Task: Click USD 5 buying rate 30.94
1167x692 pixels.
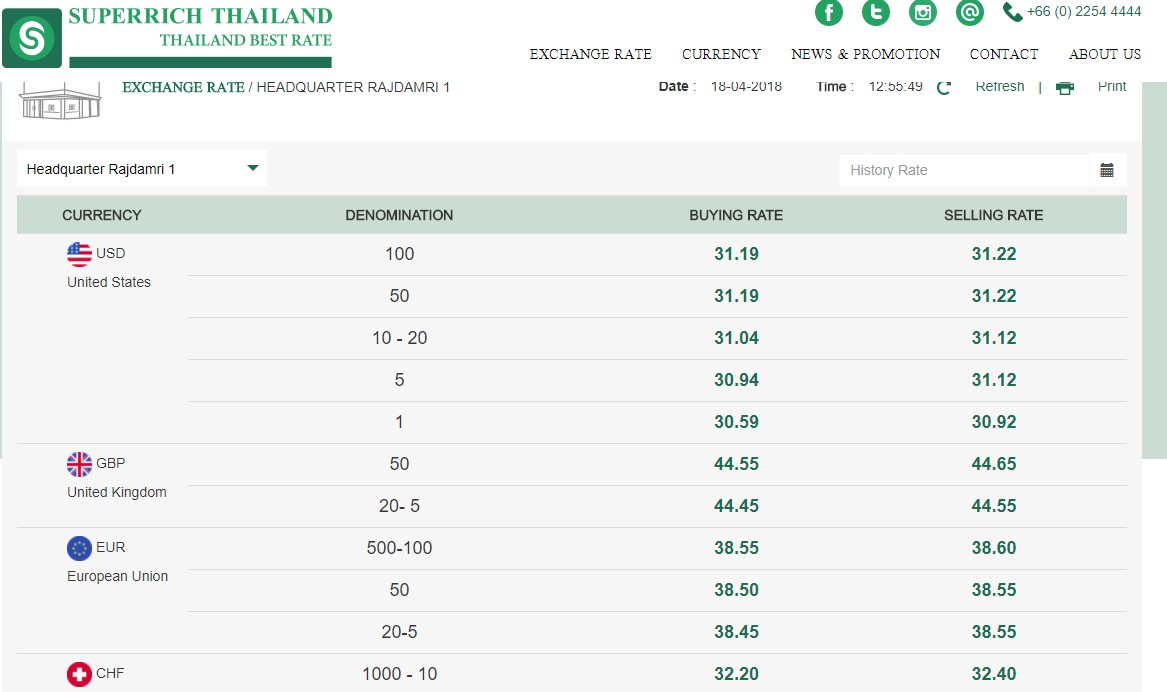Action: click(x=736, y=379)
